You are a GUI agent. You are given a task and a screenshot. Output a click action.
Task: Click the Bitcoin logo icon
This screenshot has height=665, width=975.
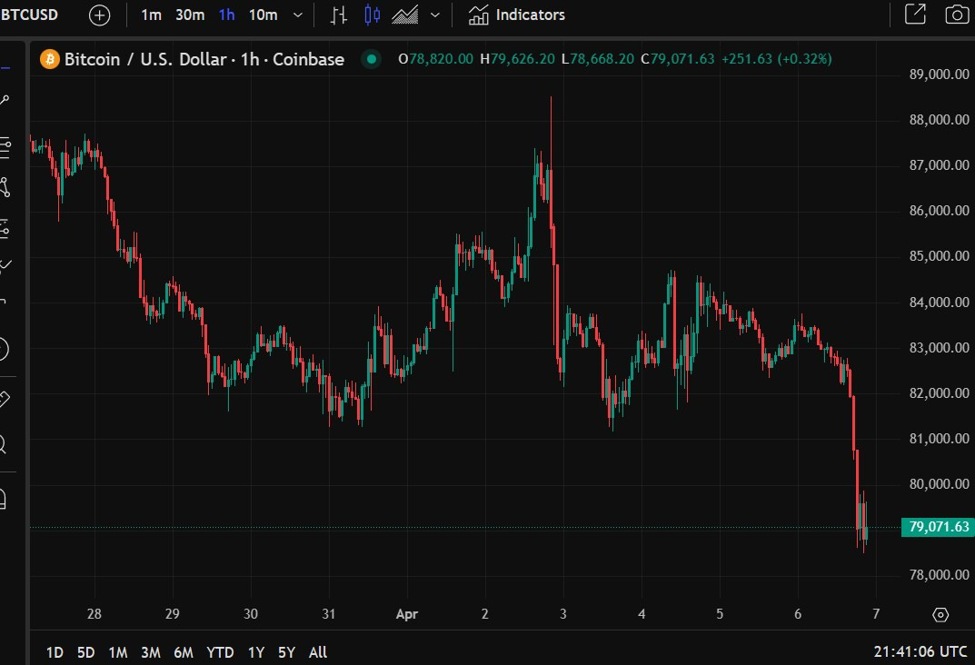tap(50, 59)
